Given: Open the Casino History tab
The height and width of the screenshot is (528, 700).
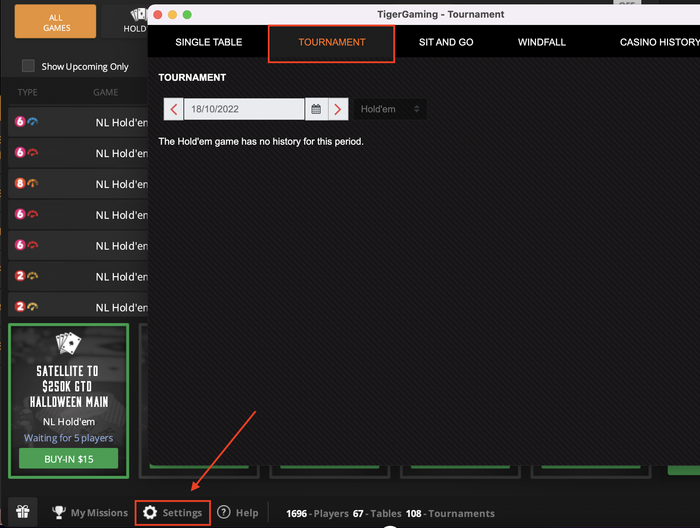Looking at the screenshot, I should coord(659,42).
